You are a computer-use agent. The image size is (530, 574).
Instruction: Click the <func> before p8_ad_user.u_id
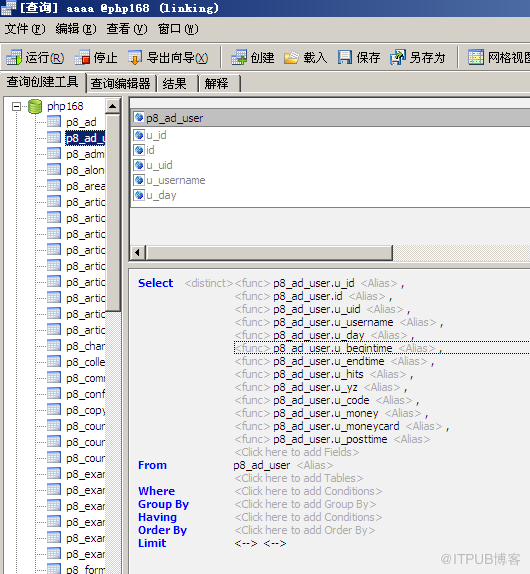click(x=252, y=283)
